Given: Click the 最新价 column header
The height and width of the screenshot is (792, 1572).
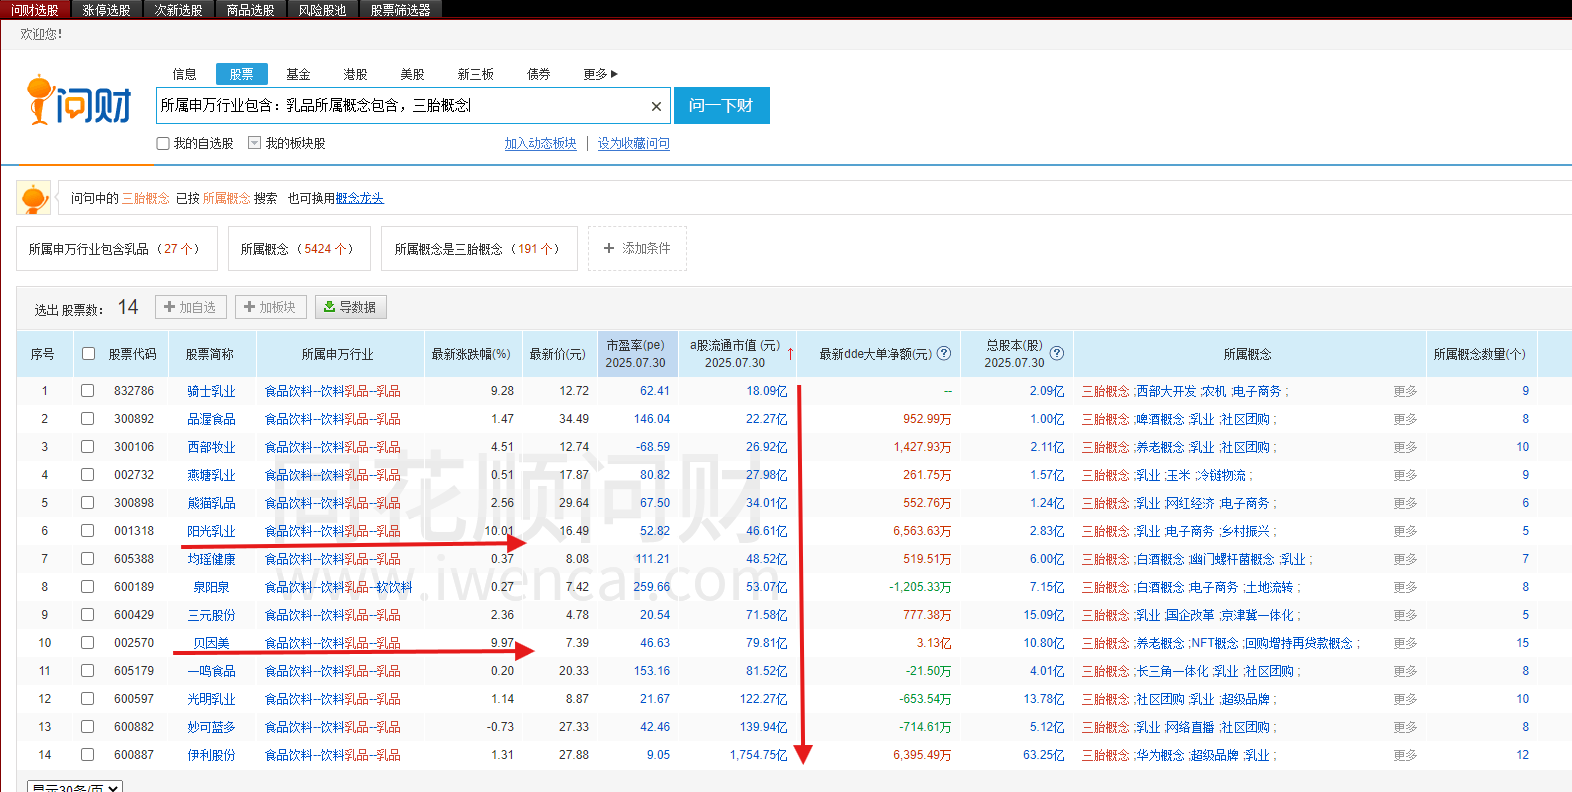Looking at the screenshot, I should point(557,354).
